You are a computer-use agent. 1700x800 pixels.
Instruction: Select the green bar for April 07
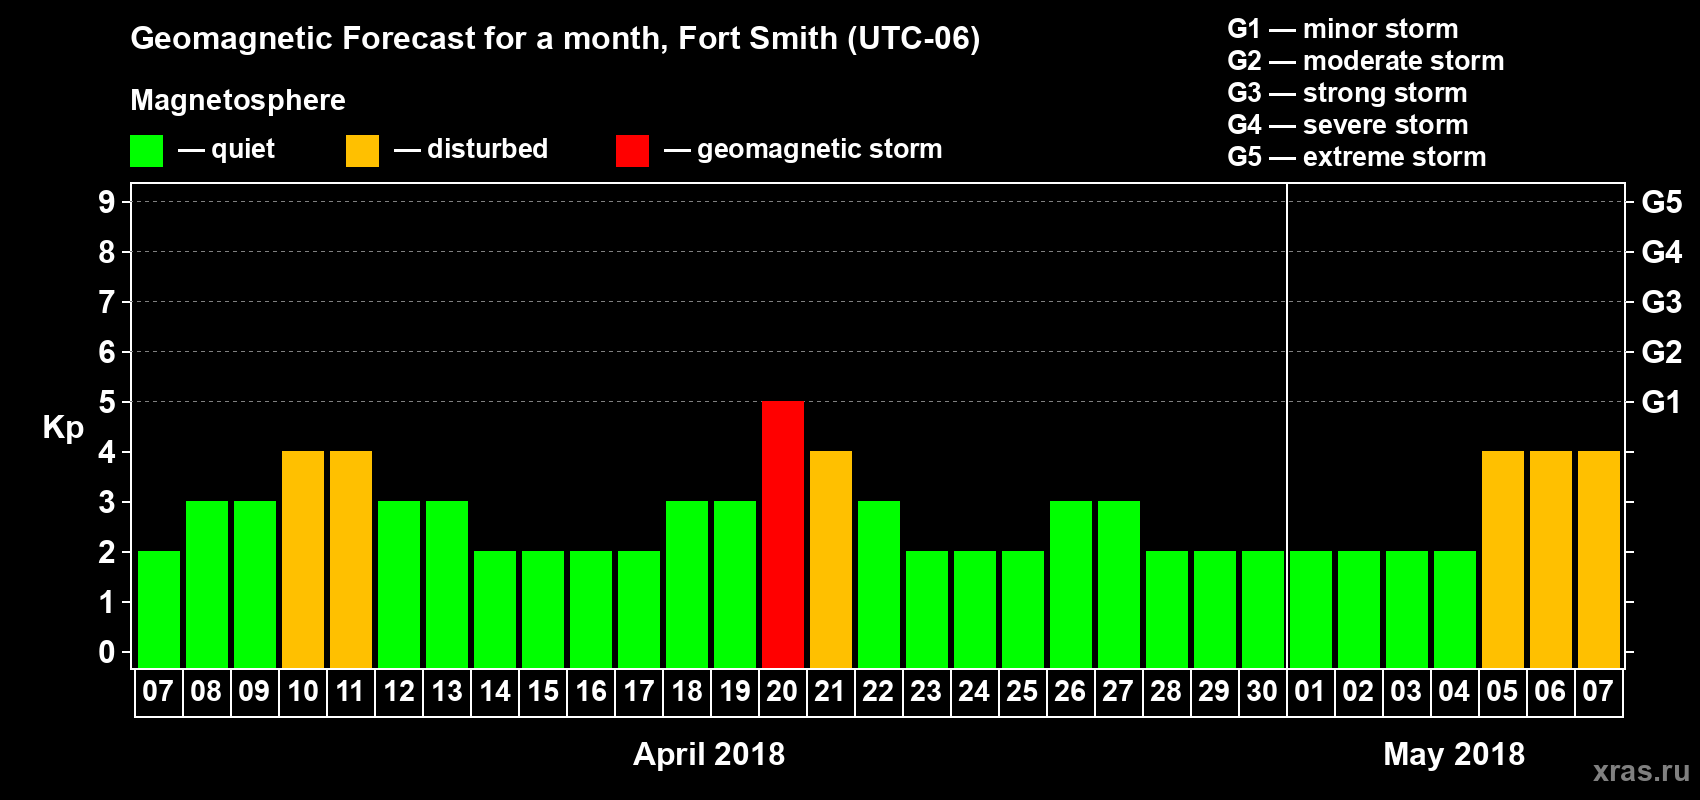pyautogui.click(x=159, y=609)
